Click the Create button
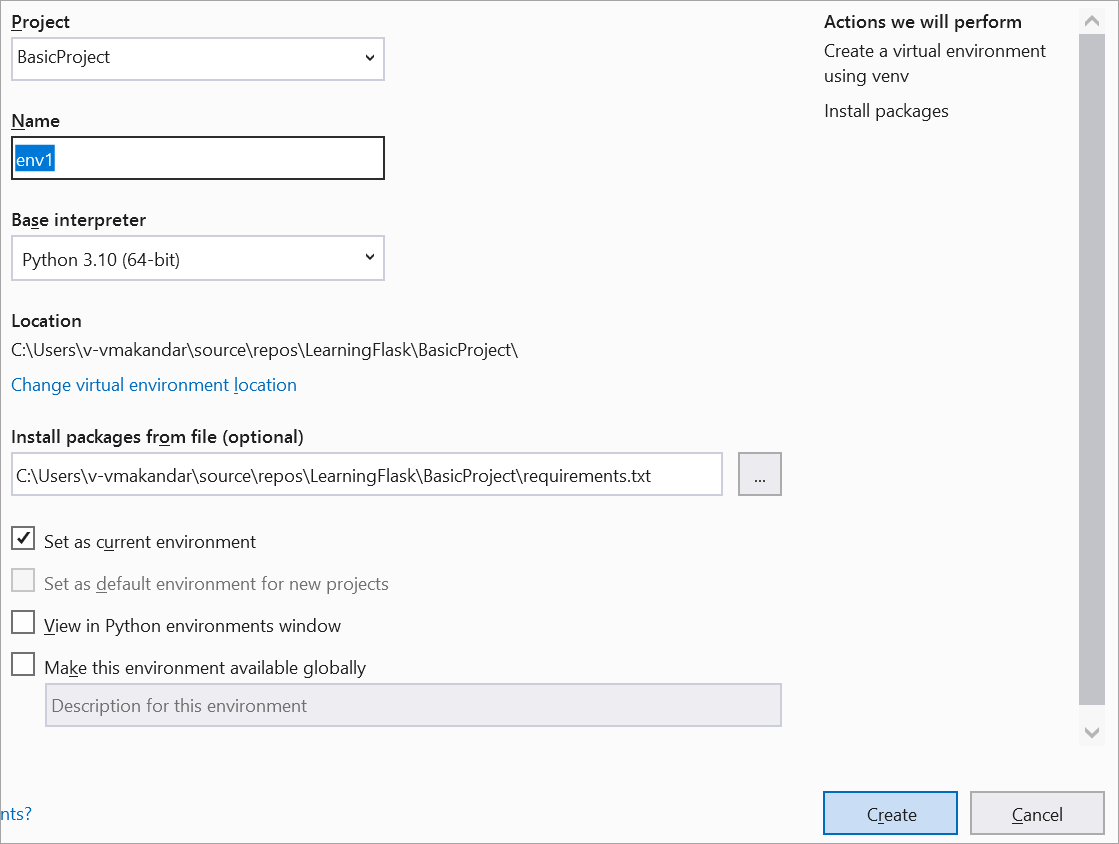Screen dimensions: 1119x844 pyautogui.click(x=889, y=813)
